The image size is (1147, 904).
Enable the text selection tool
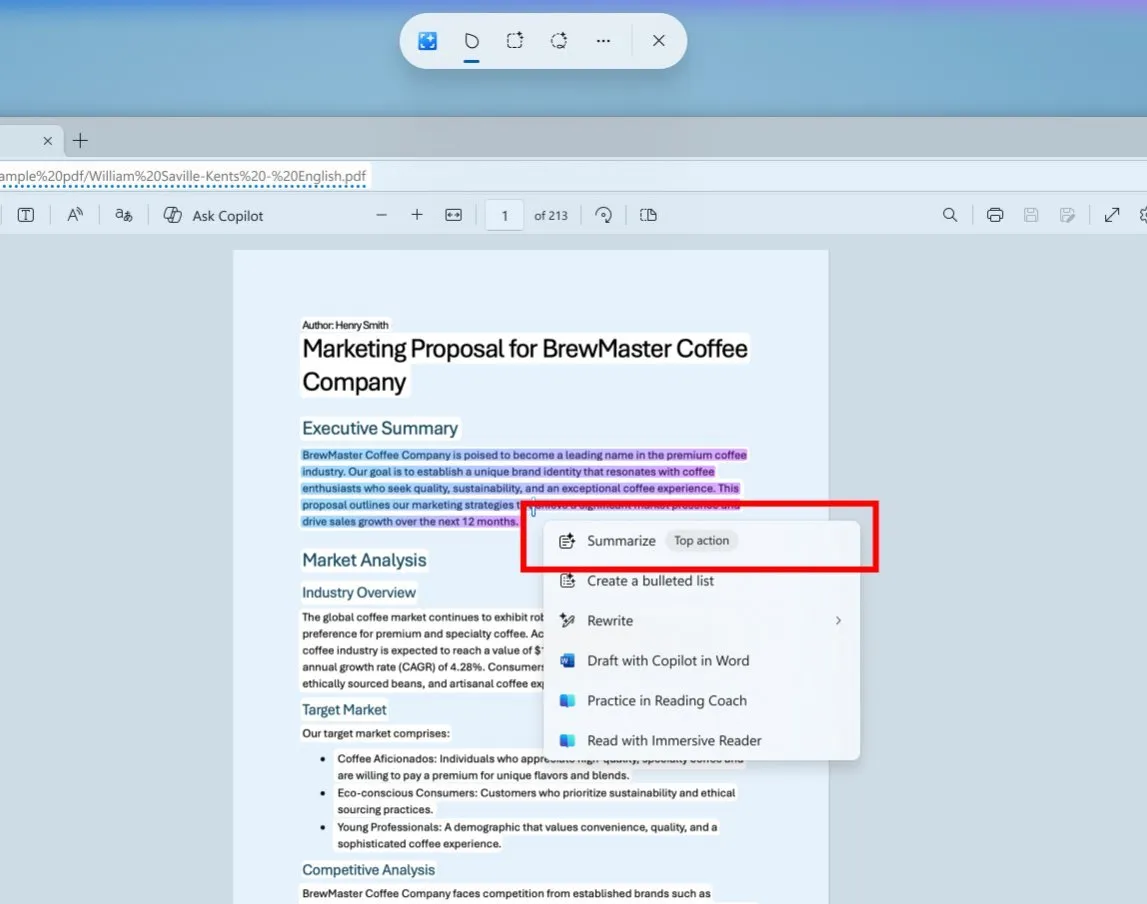(26, 214)
